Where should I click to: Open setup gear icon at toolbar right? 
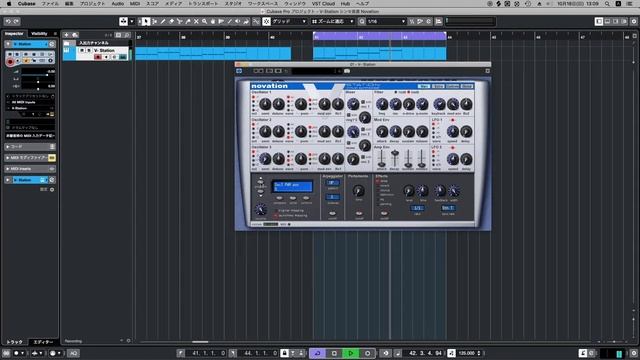point(634,21)
